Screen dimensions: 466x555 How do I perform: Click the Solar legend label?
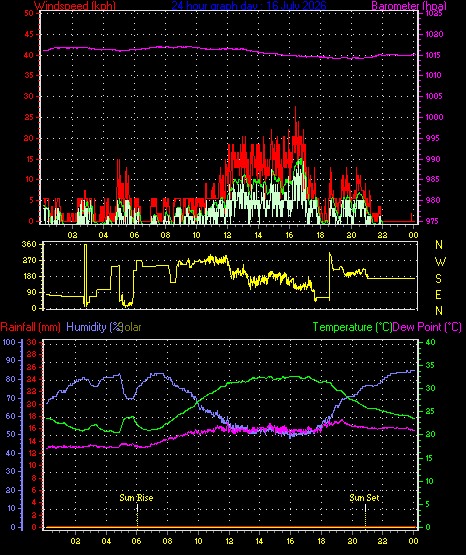coord(131,327)
